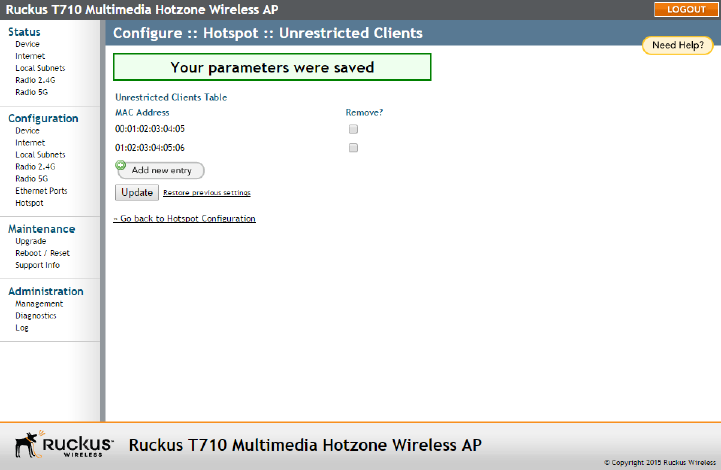Screen dimensions: 721x470
Task: Click the green plus icon on Add new entry
Action: (x=120, y=165)
